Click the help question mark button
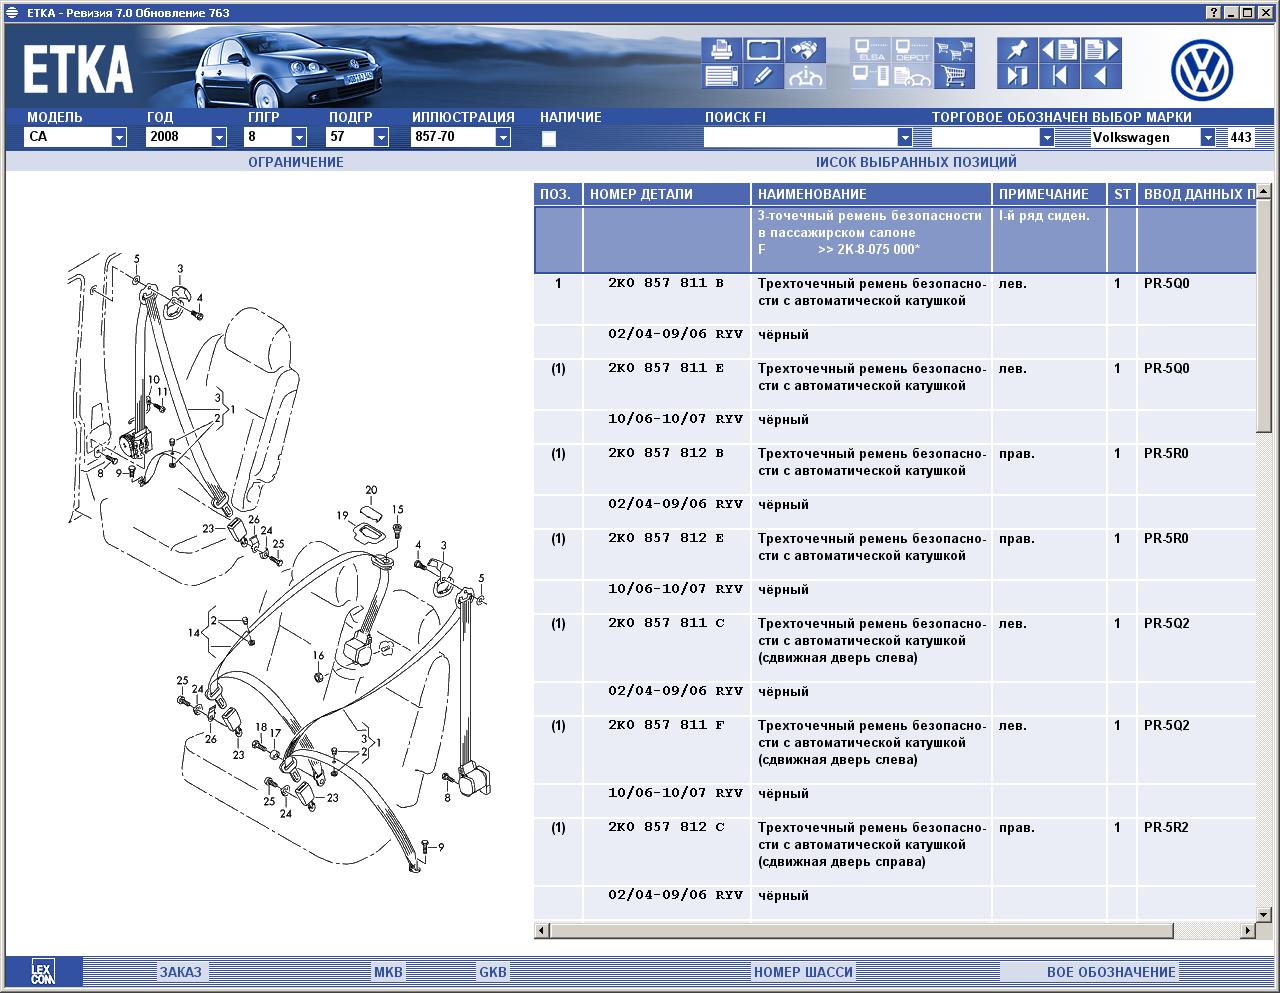Viewport: 1280px width, 993px height. 1213,12
